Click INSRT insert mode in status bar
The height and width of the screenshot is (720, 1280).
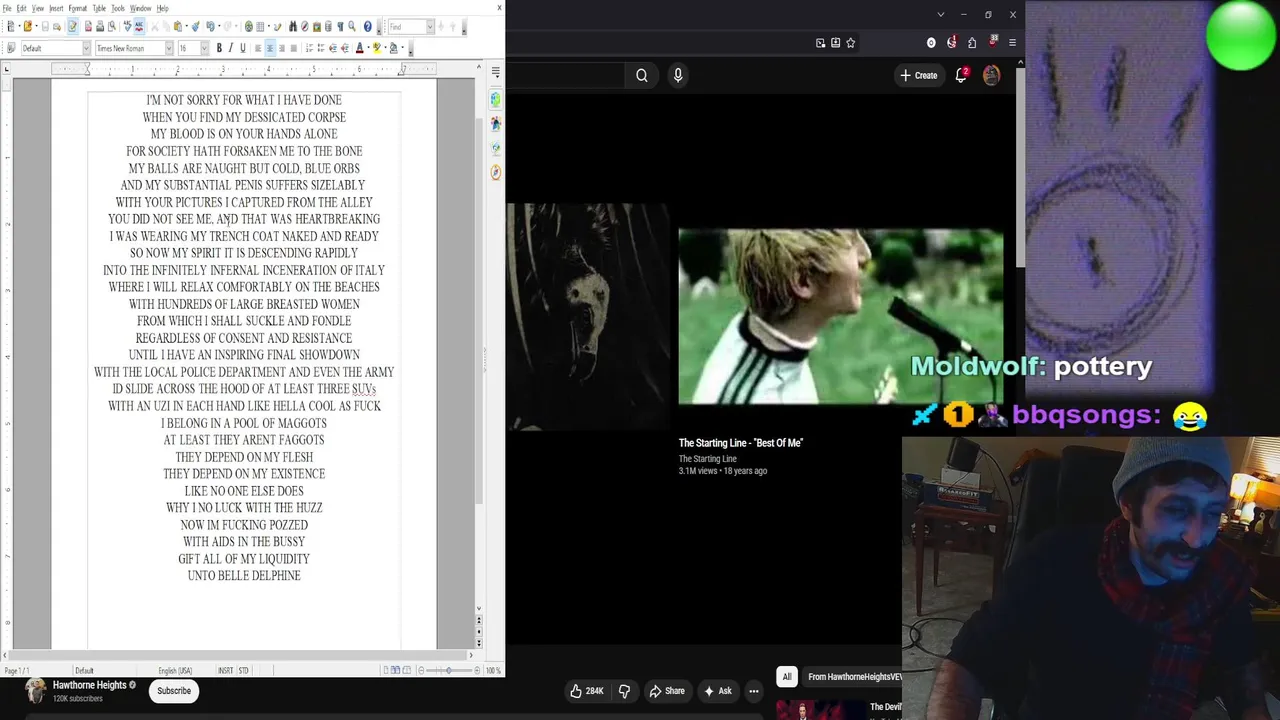[x=225, y=670]
